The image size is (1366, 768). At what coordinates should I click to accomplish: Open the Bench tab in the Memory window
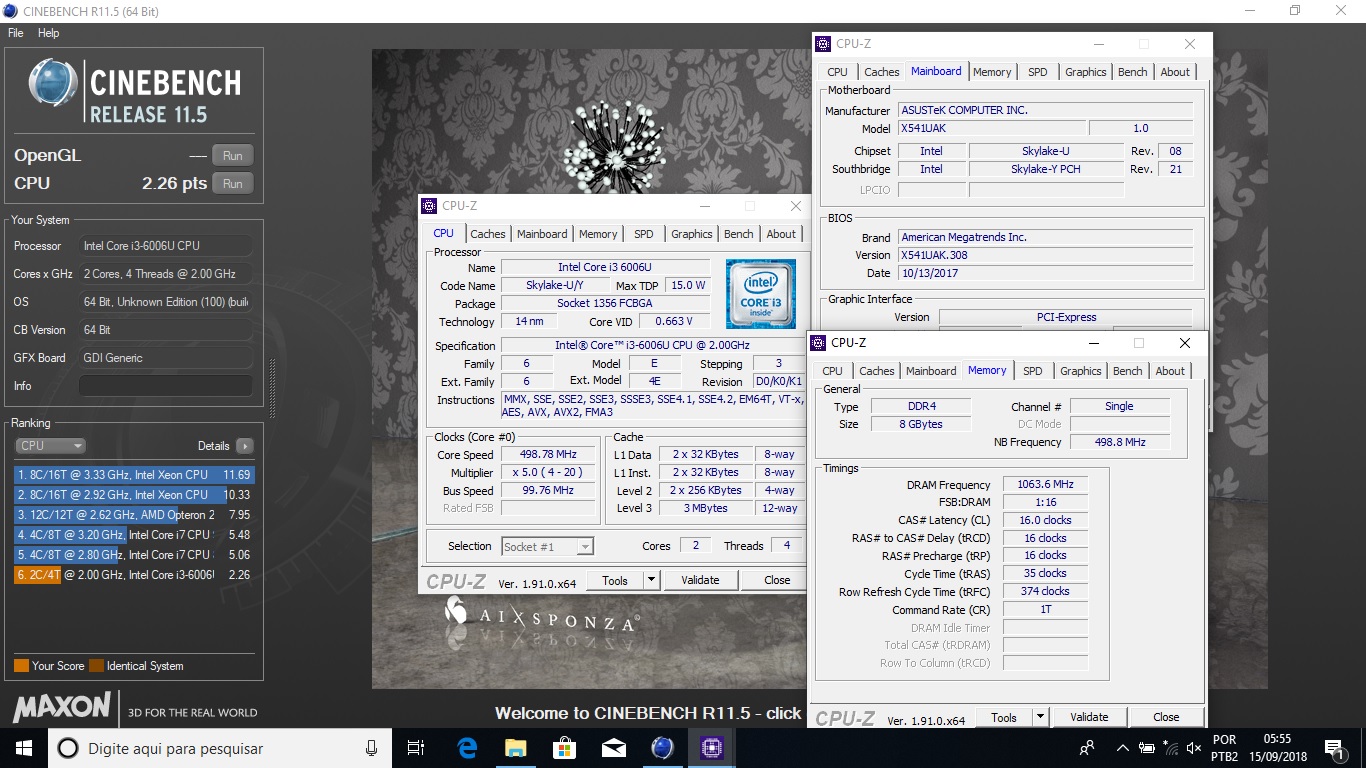tap(1128, 371)
